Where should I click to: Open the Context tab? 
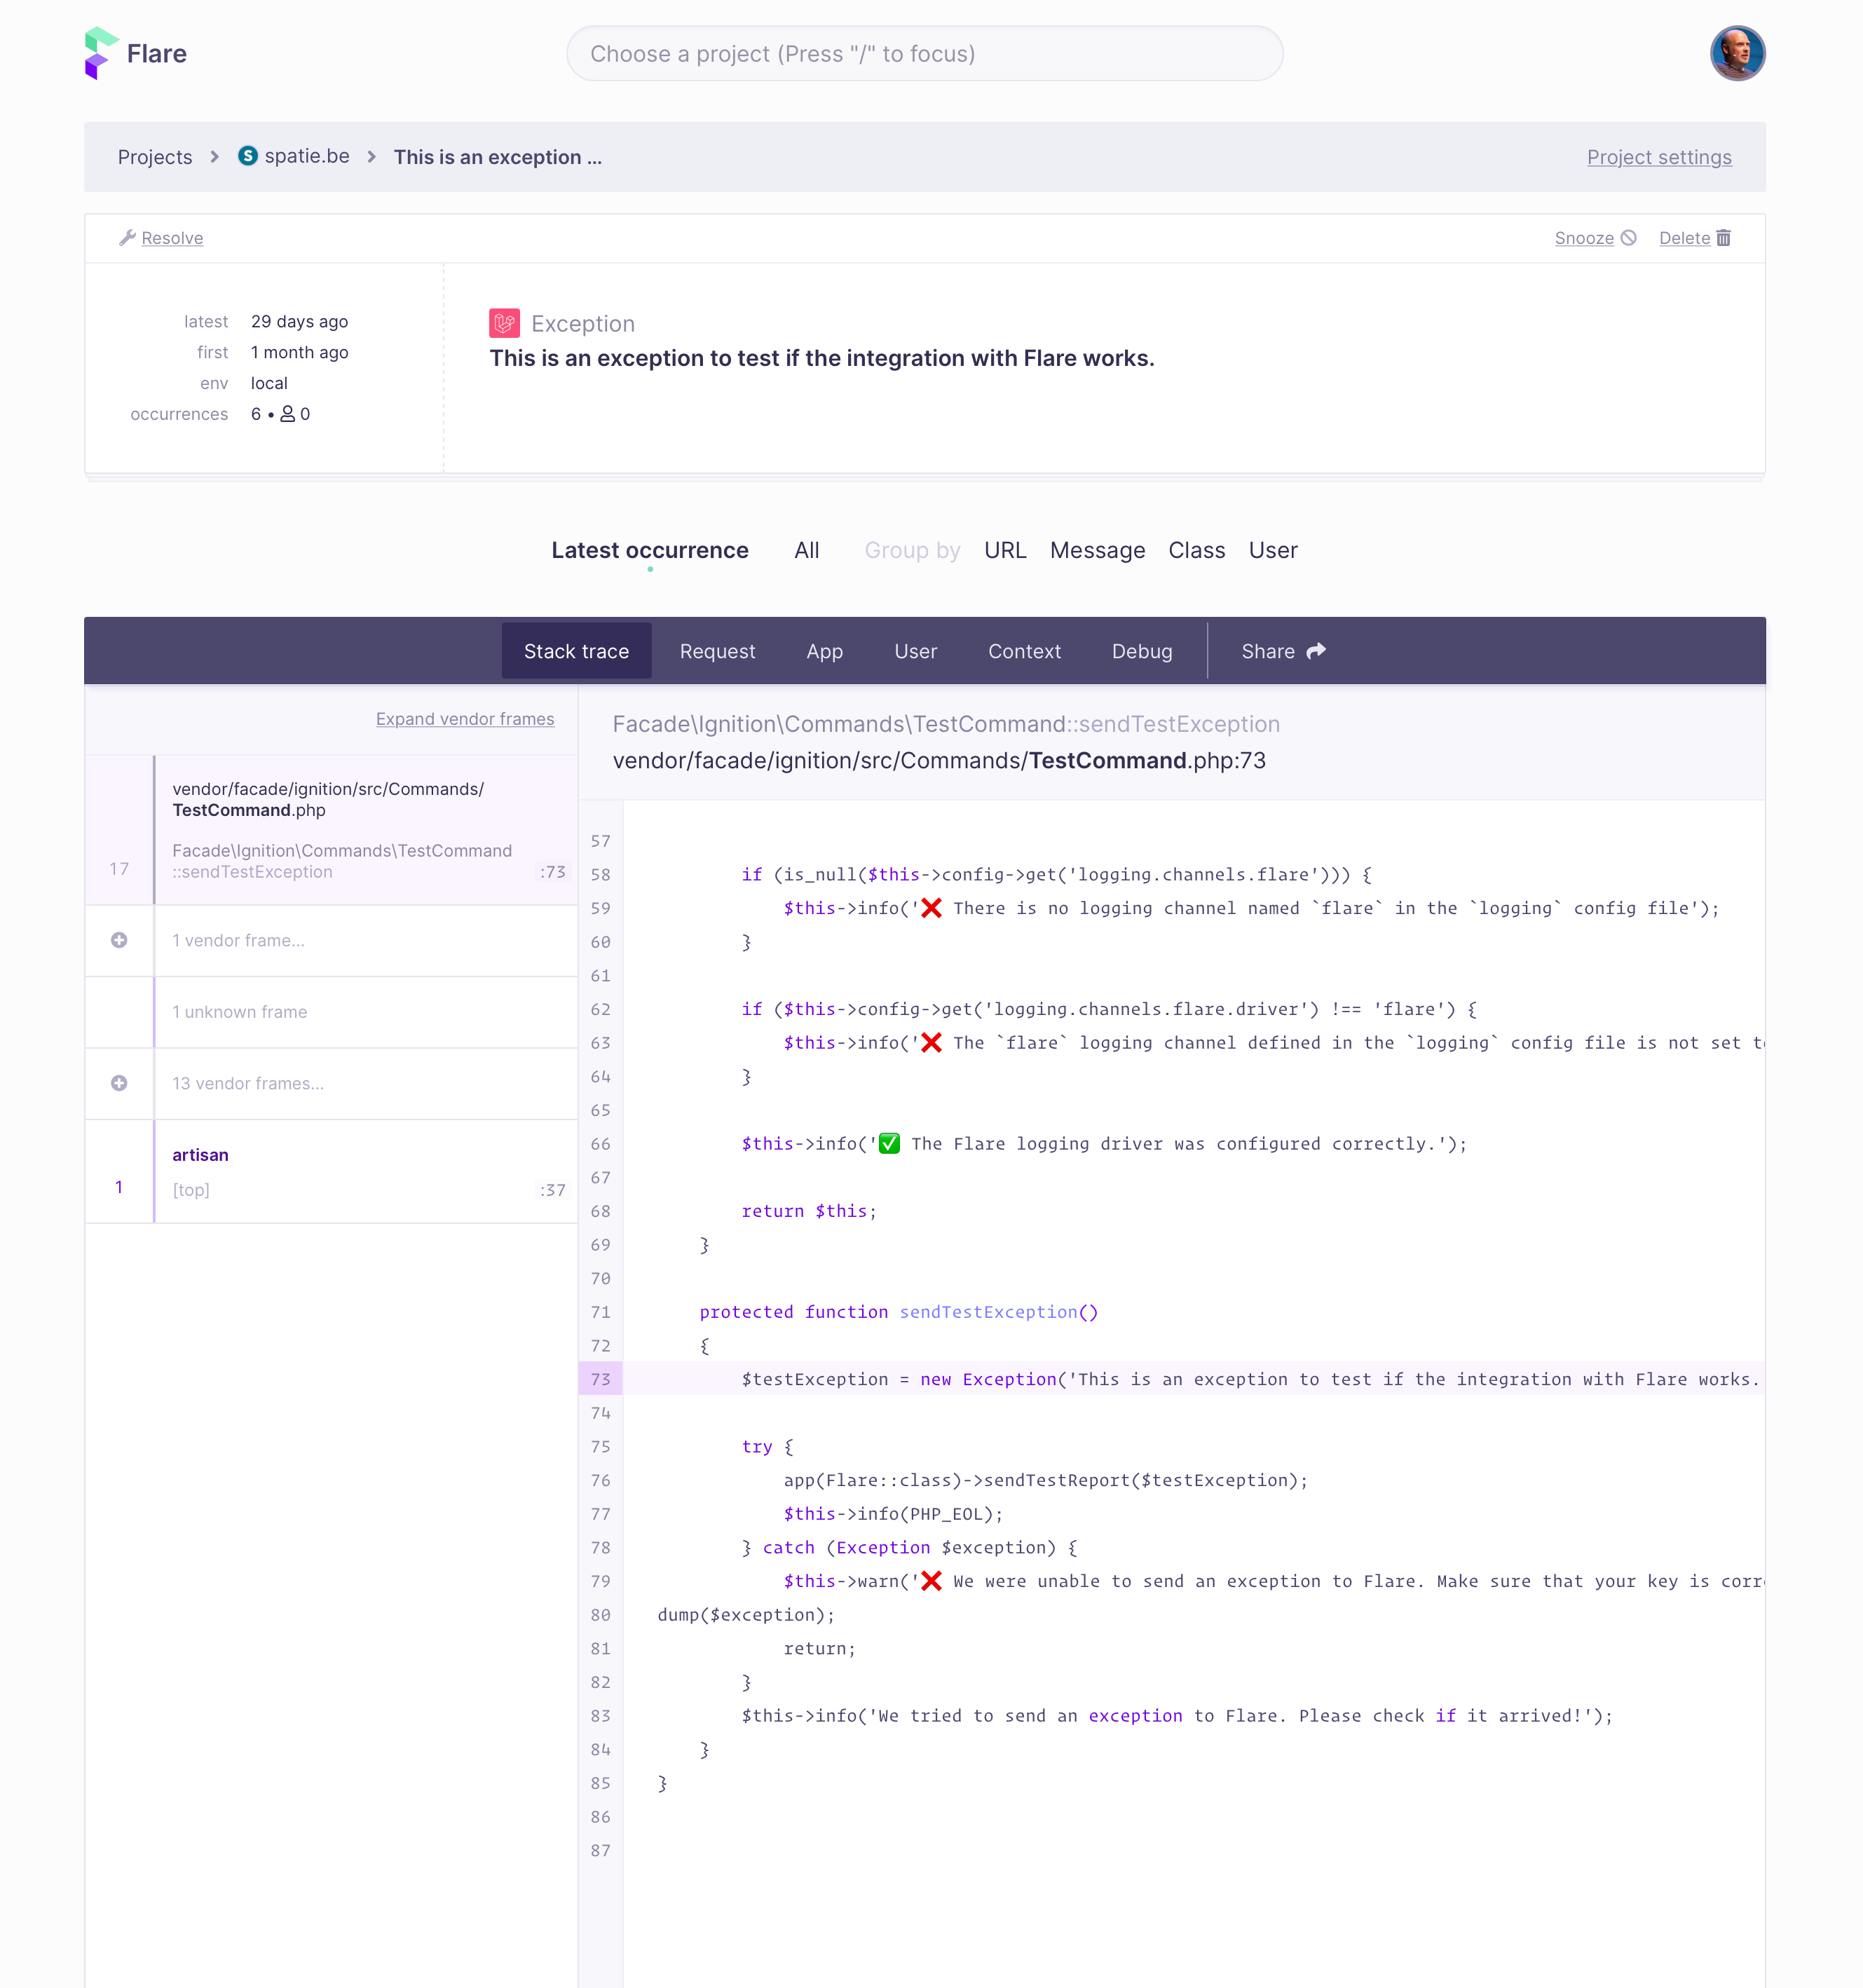[1024, 651]
